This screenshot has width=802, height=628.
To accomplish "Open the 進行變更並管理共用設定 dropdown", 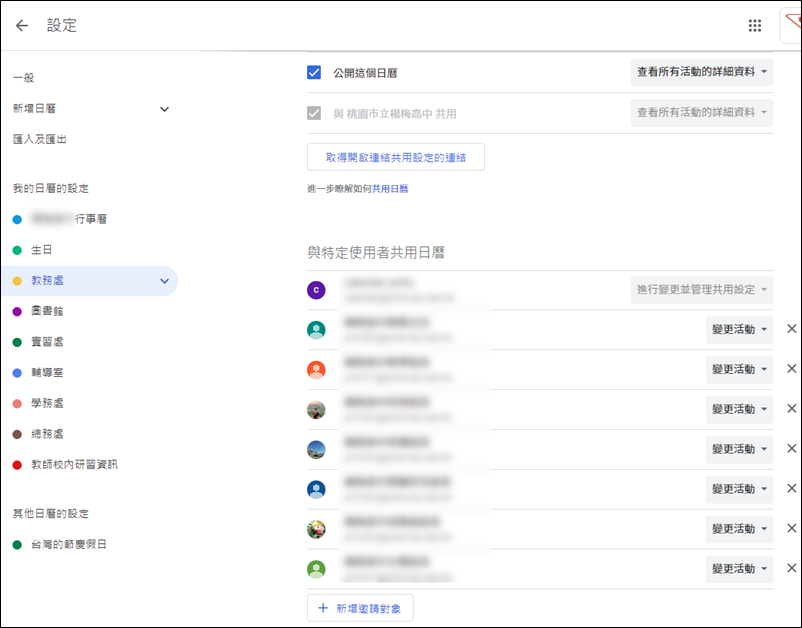I will (702, 290).
